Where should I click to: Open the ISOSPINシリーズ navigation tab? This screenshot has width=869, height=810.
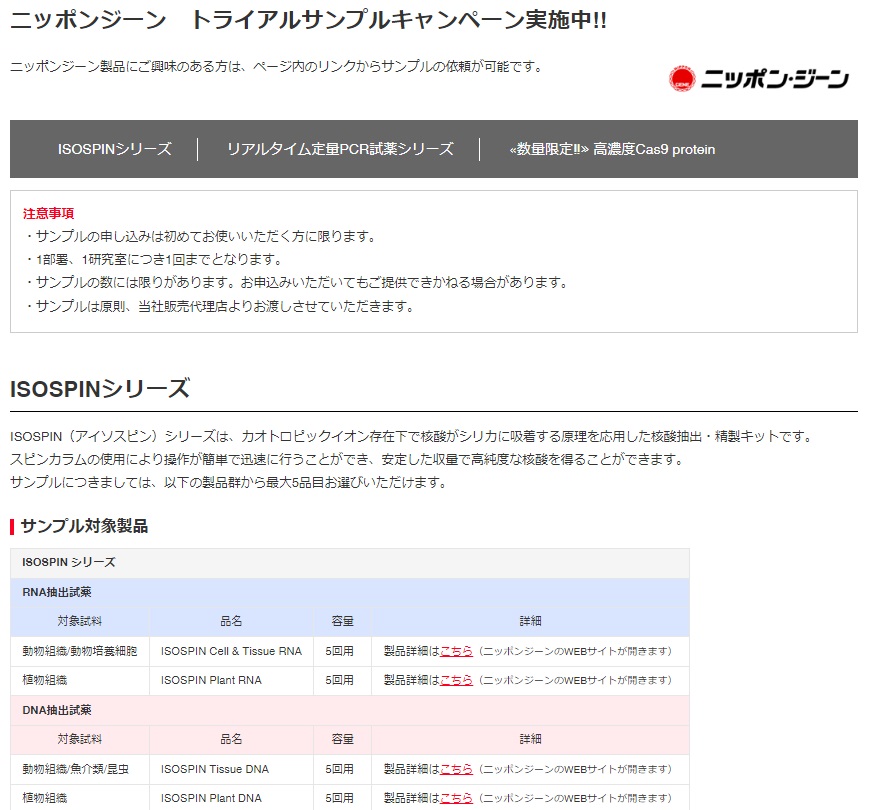coord(115,149)
